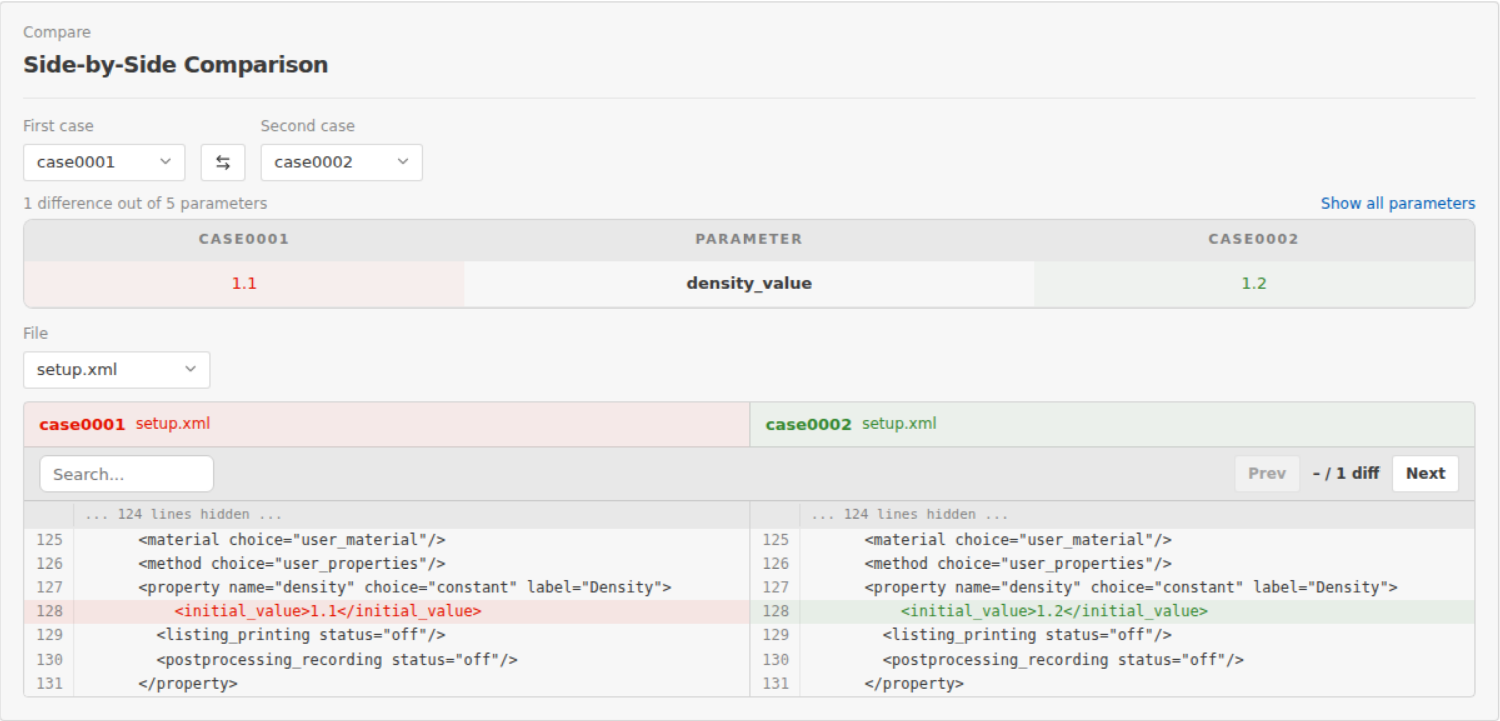
Task: Click the Show all parameters link
Action: click(x=1398, y=203)
